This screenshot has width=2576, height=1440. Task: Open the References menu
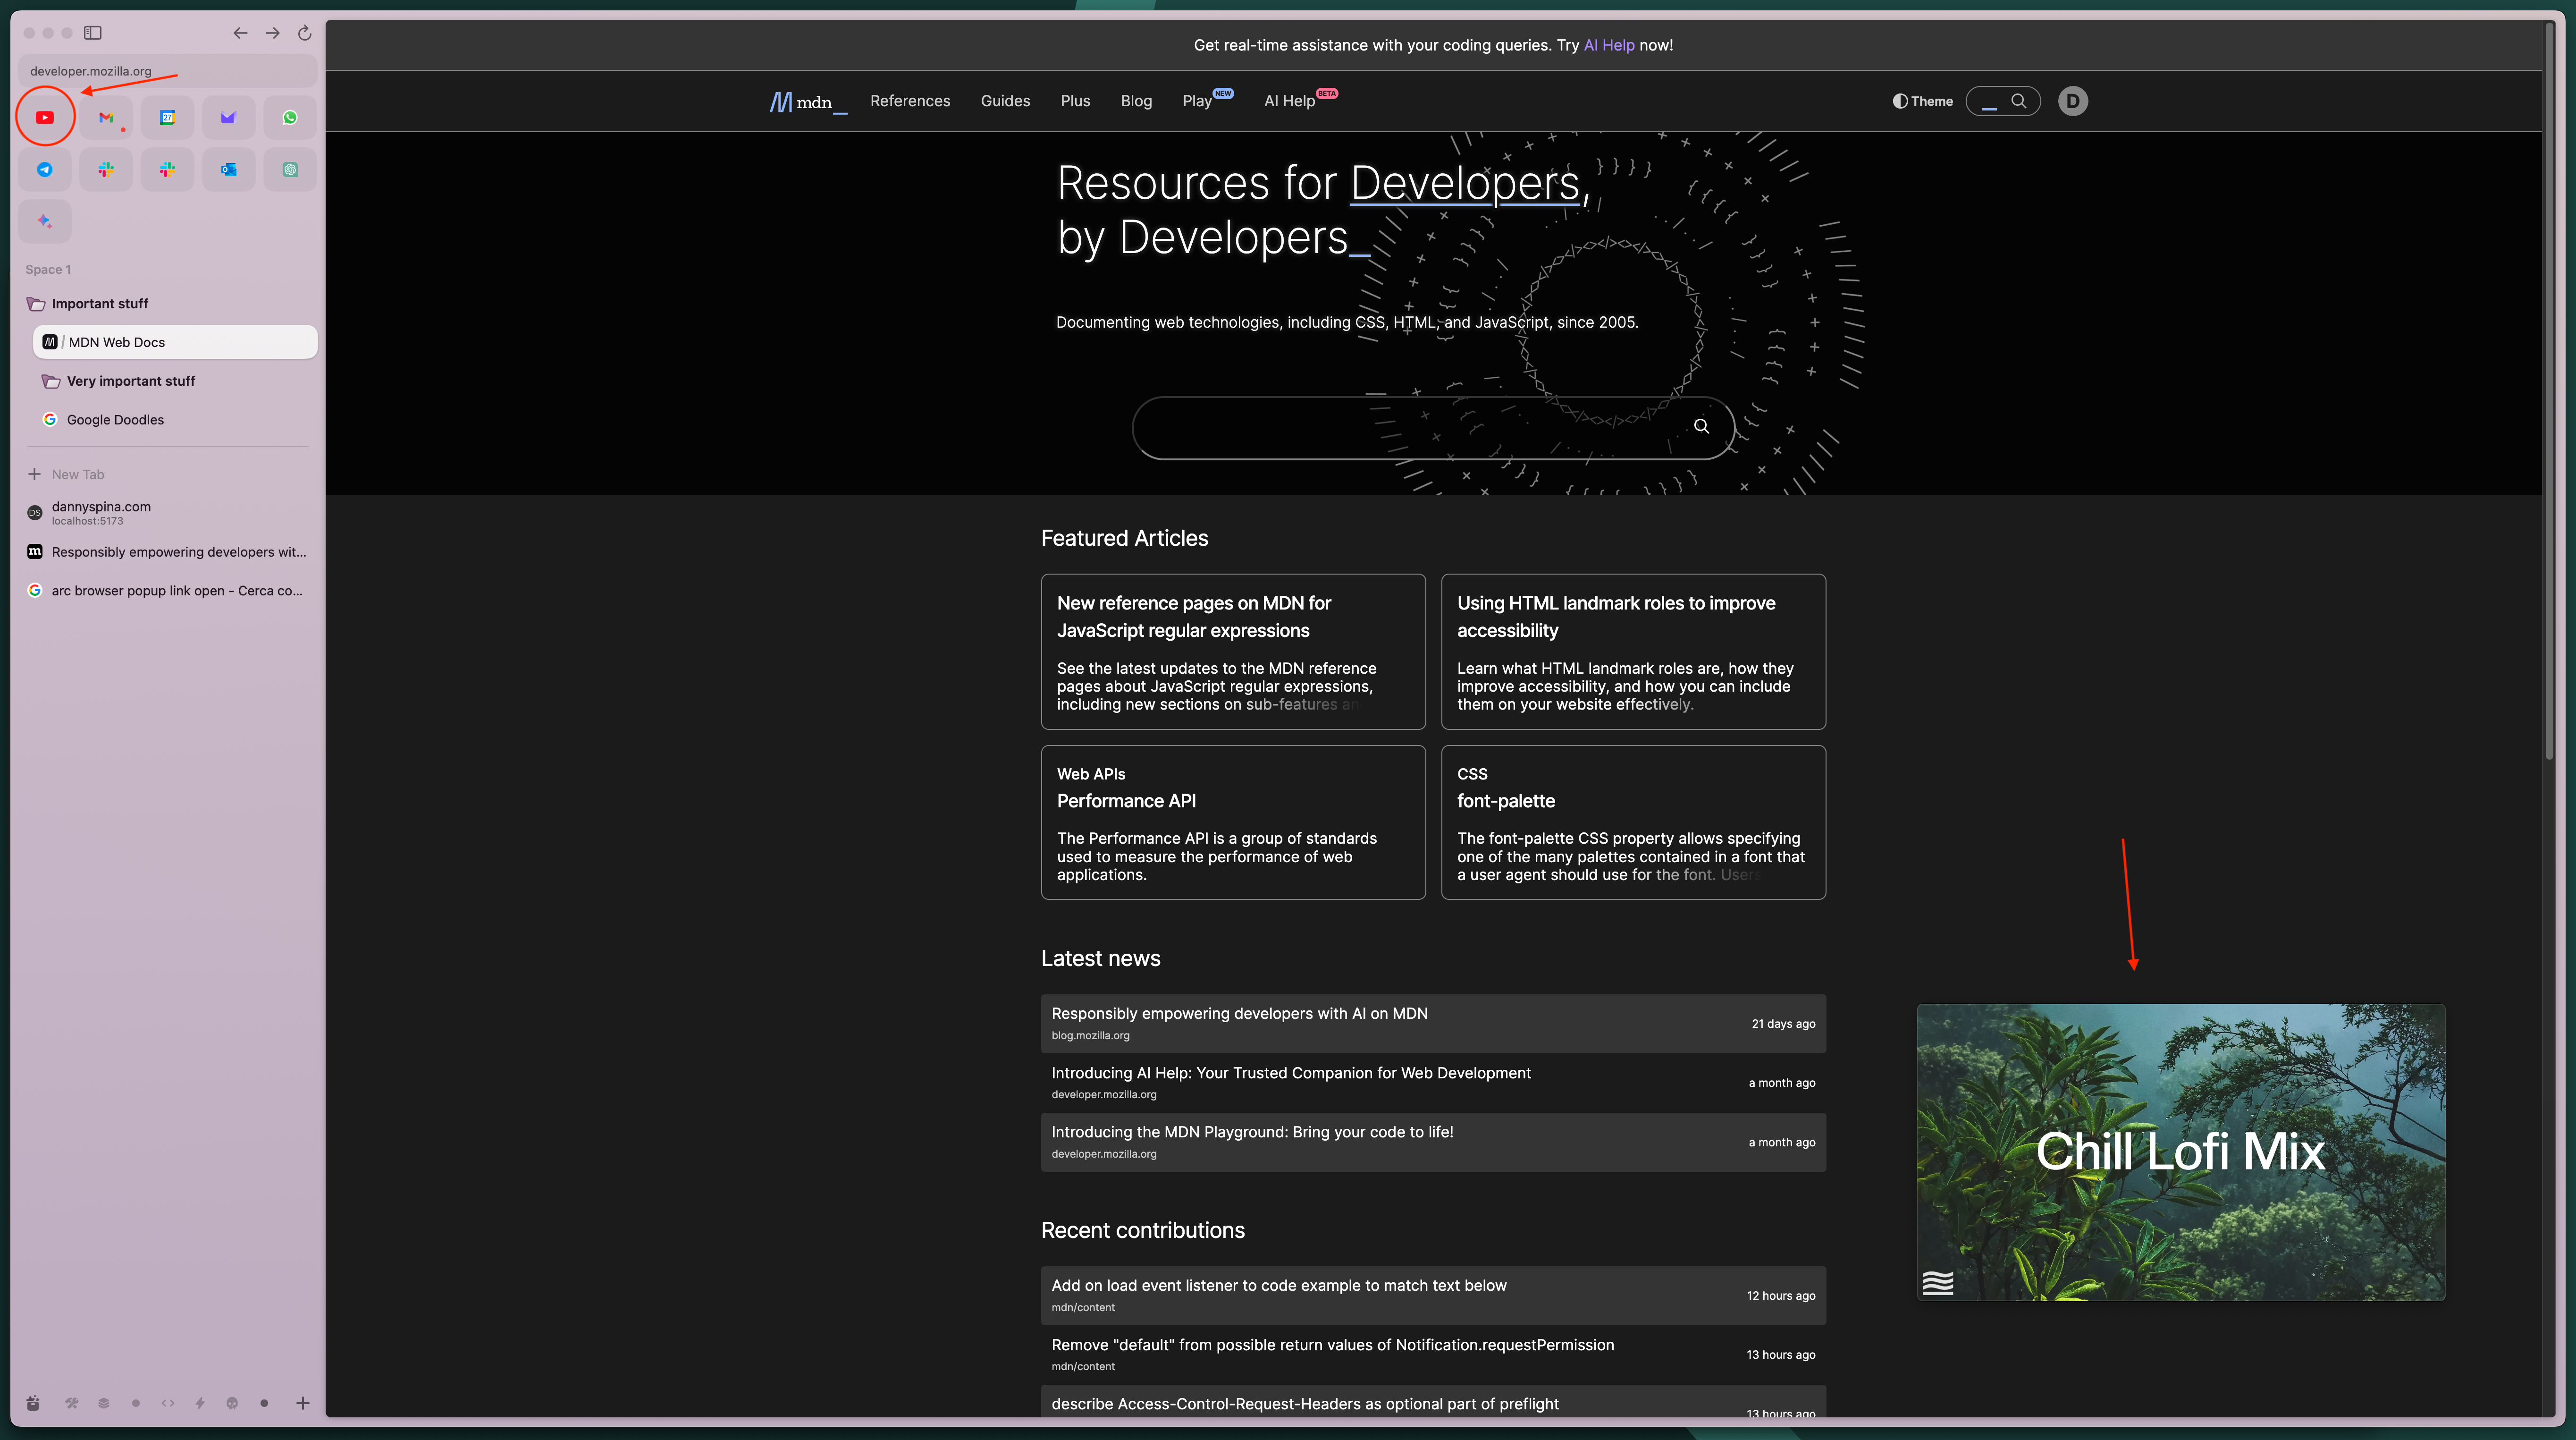click(910, 101)
